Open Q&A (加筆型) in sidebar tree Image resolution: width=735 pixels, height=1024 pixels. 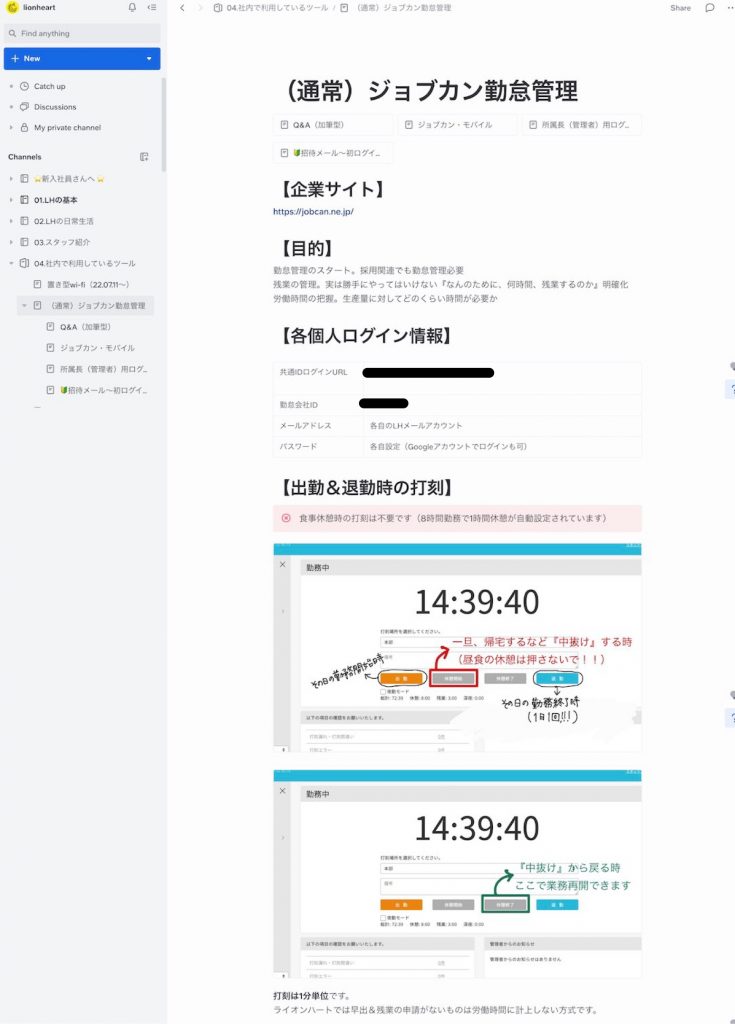(85, 327)
